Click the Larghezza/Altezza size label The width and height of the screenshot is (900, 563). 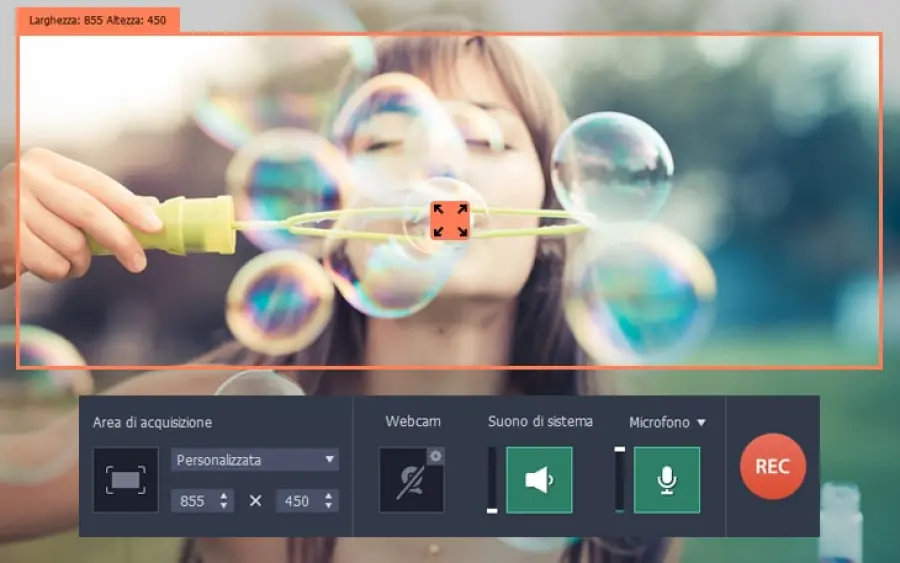click(98, 20)
